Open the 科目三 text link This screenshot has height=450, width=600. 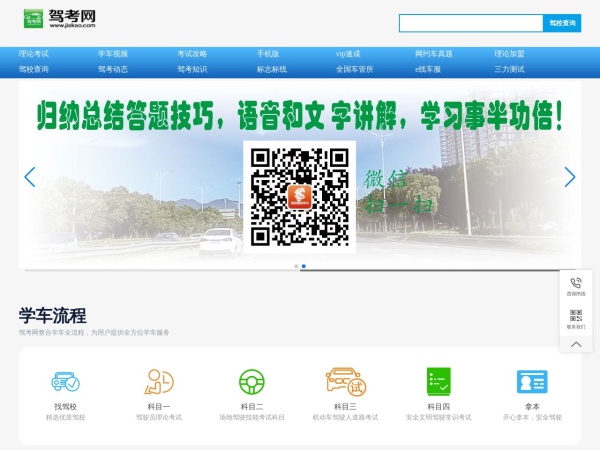[346, 407]
